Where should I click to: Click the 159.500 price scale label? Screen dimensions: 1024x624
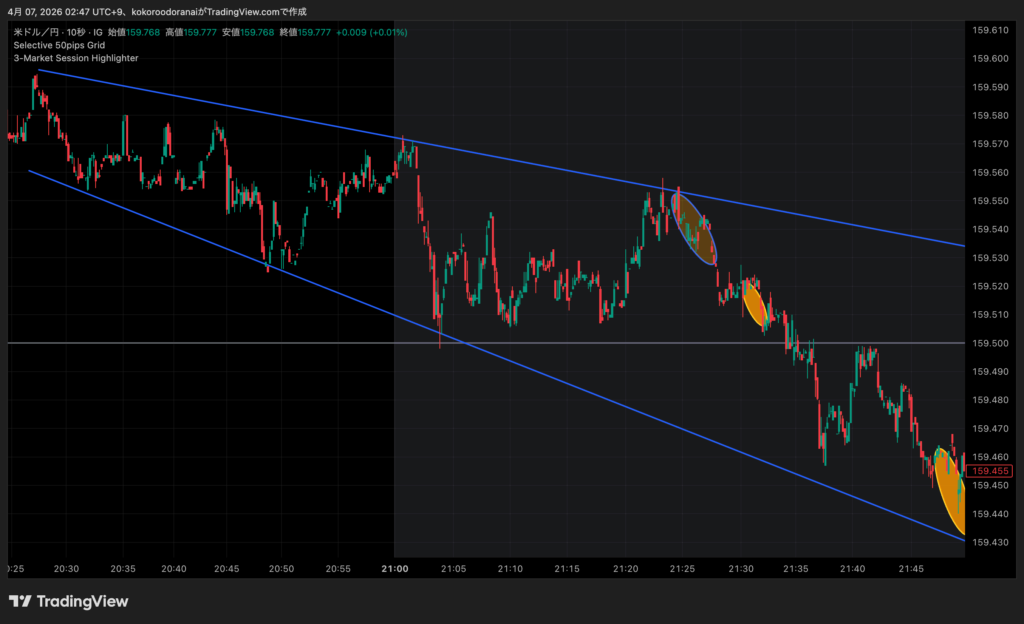(x=990, y=343)
